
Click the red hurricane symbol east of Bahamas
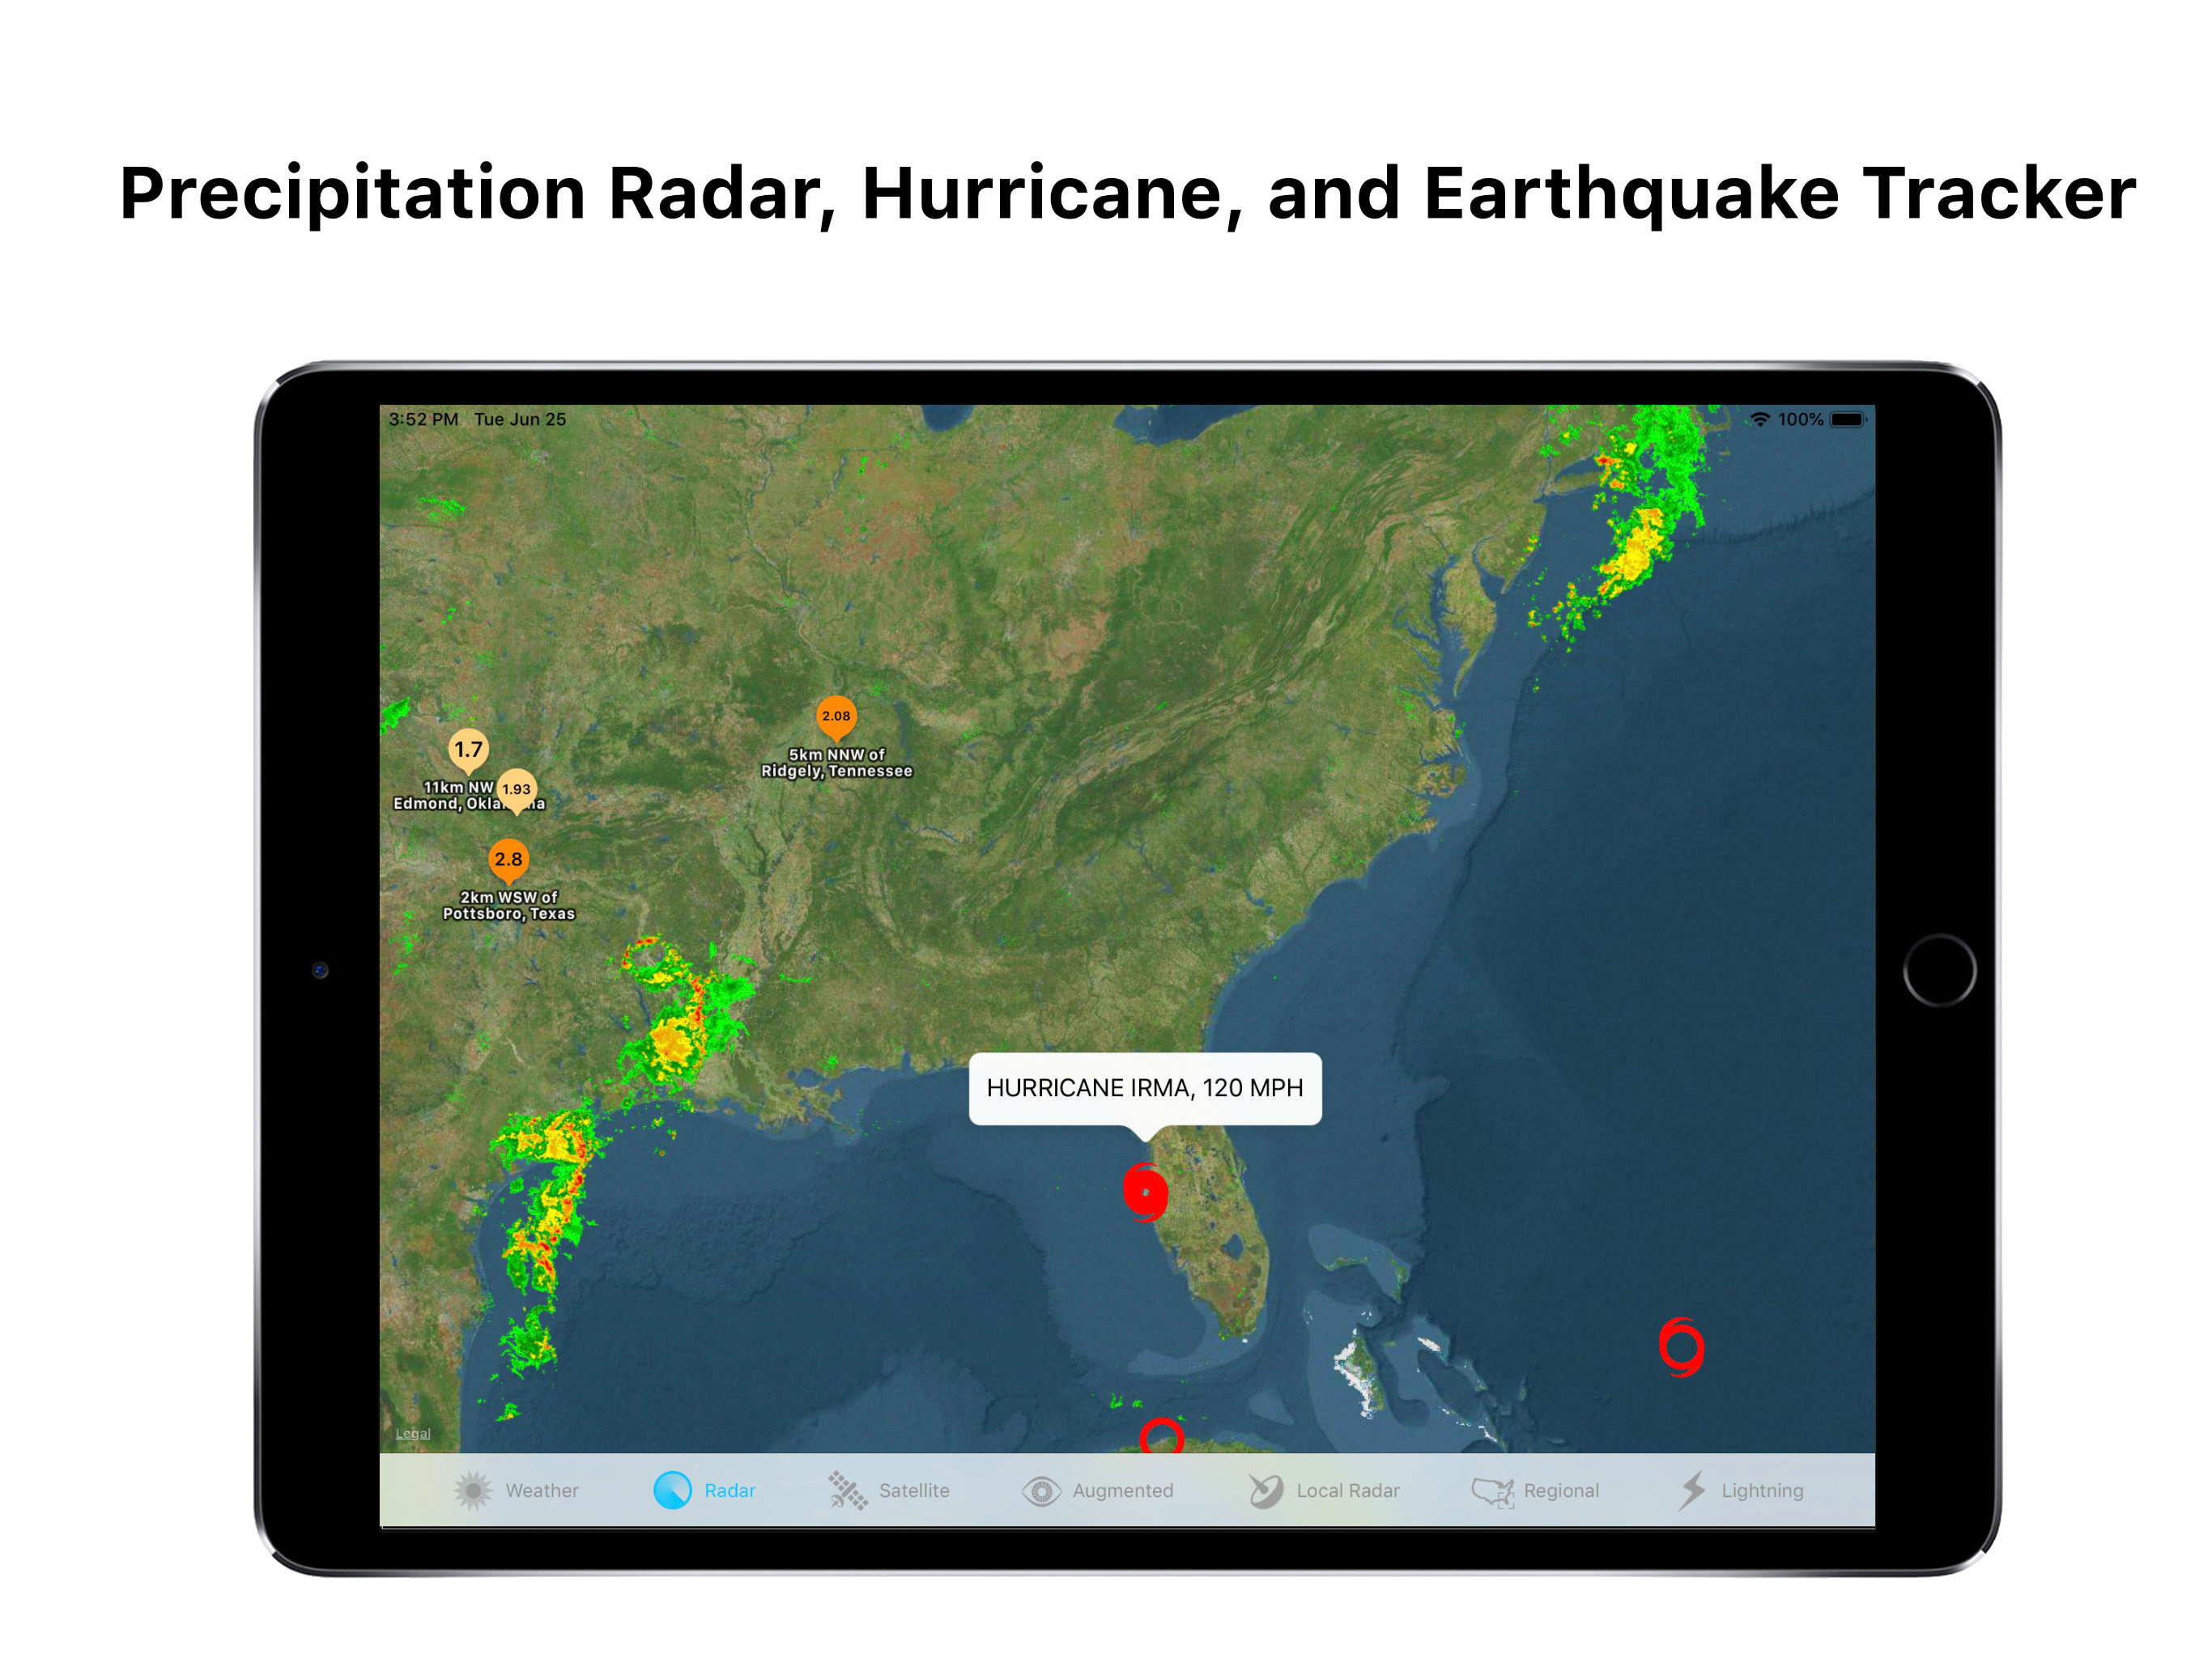[1681, 1347]
